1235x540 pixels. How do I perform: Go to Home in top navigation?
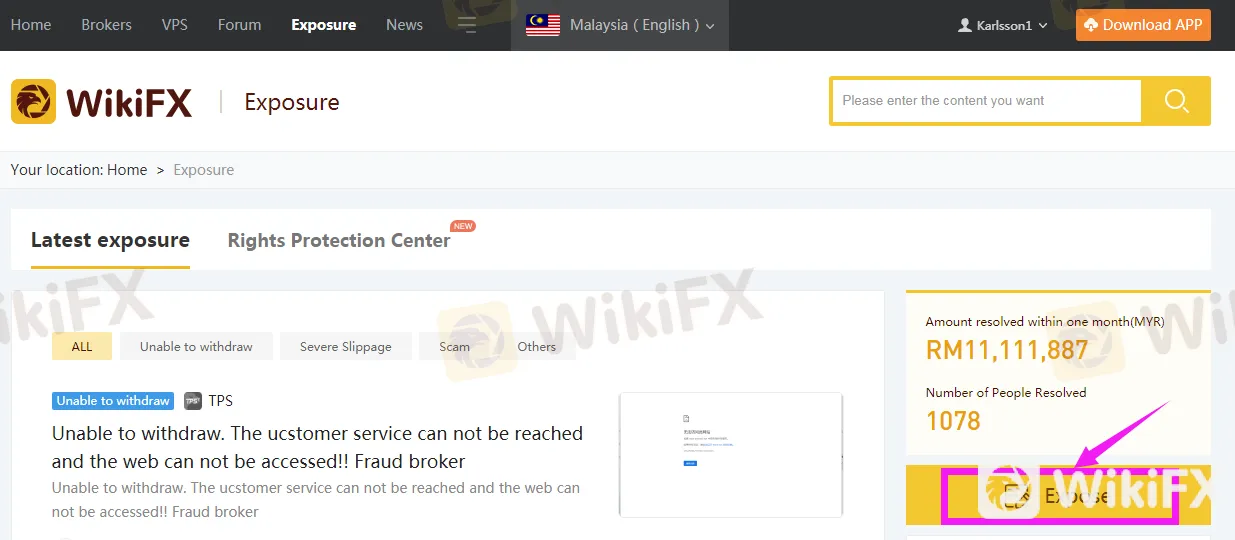point(31,25)
